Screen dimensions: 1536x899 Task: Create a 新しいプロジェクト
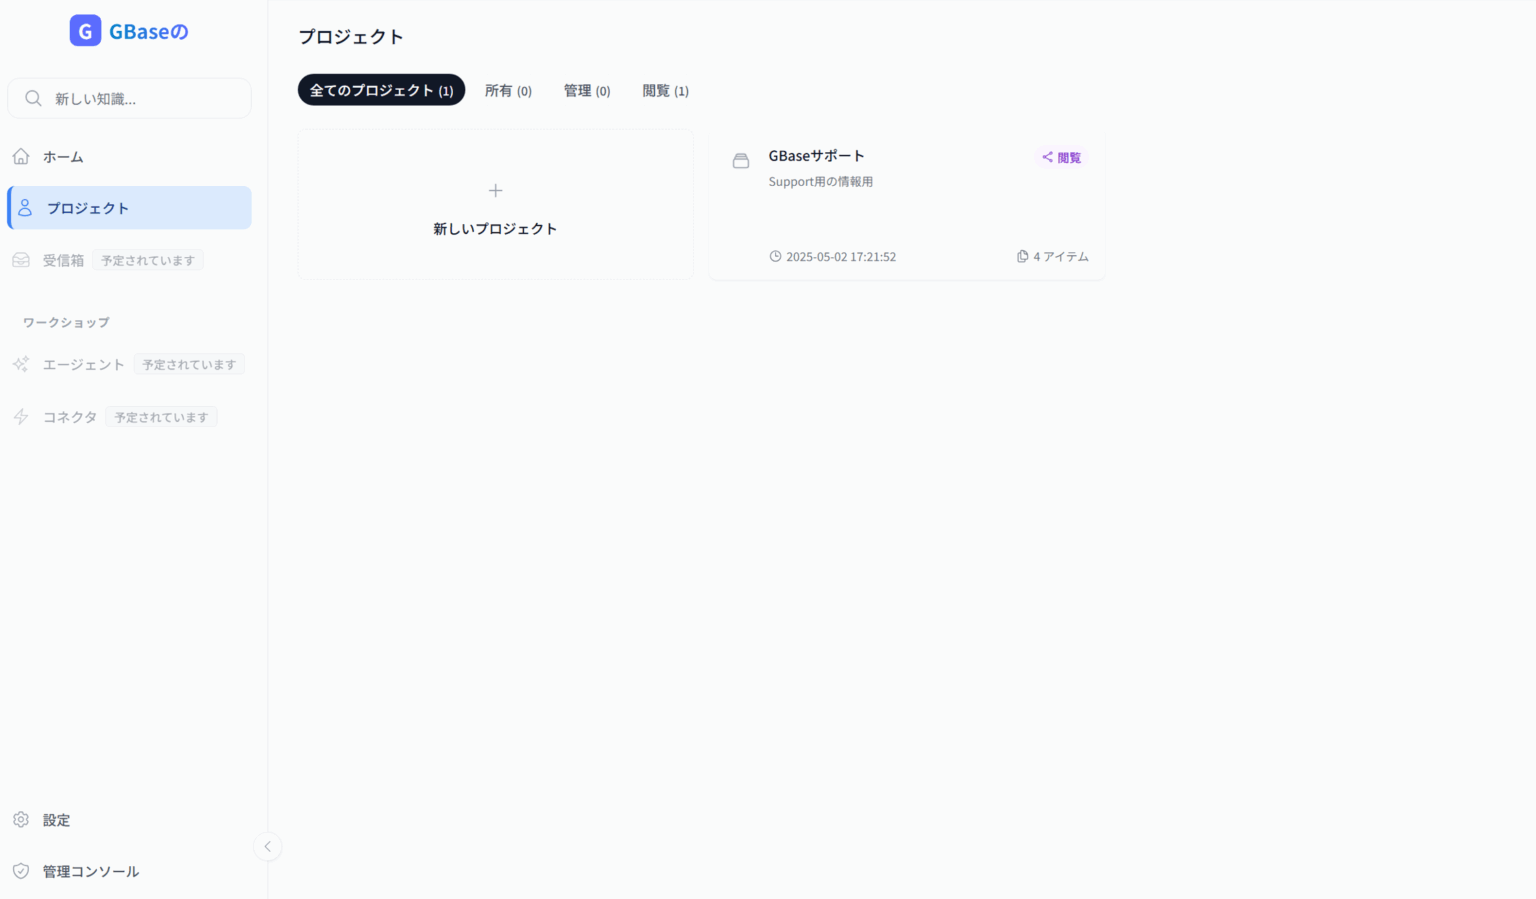pyautogui.click(x=495, y=204)
